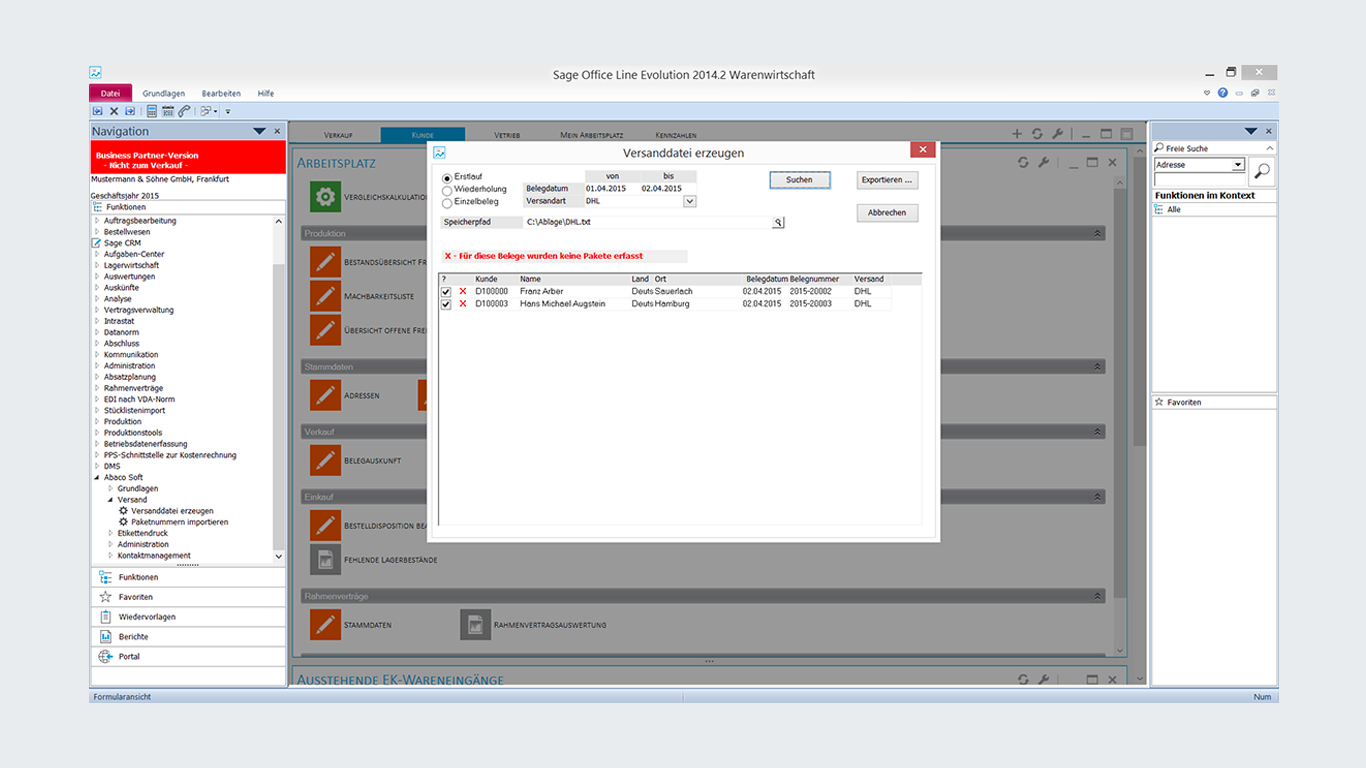Open the Bearbeiten menu
The height and width of the screenshot is (768, 1366).
(221, 93)
